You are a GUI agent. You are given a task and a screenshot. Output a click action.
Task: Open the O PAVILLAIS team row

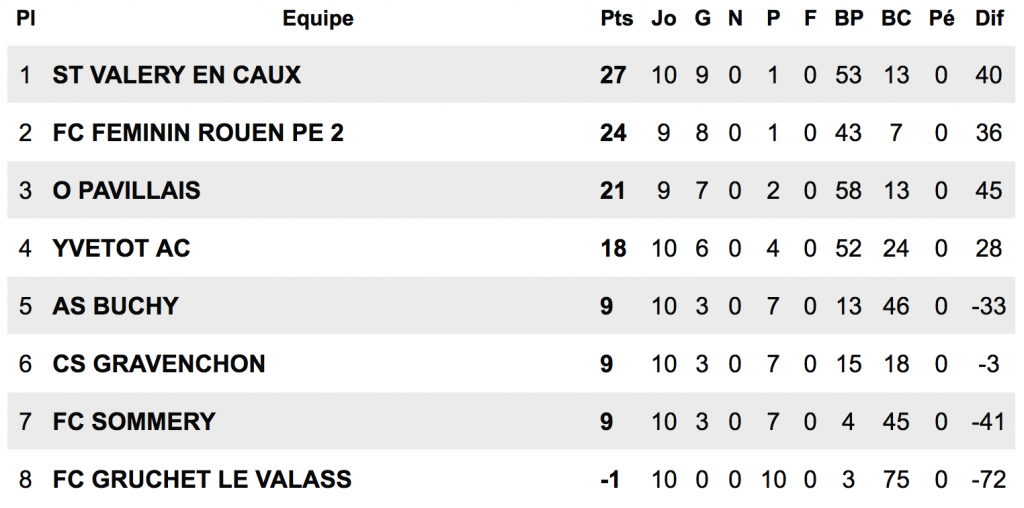point(126,191)
